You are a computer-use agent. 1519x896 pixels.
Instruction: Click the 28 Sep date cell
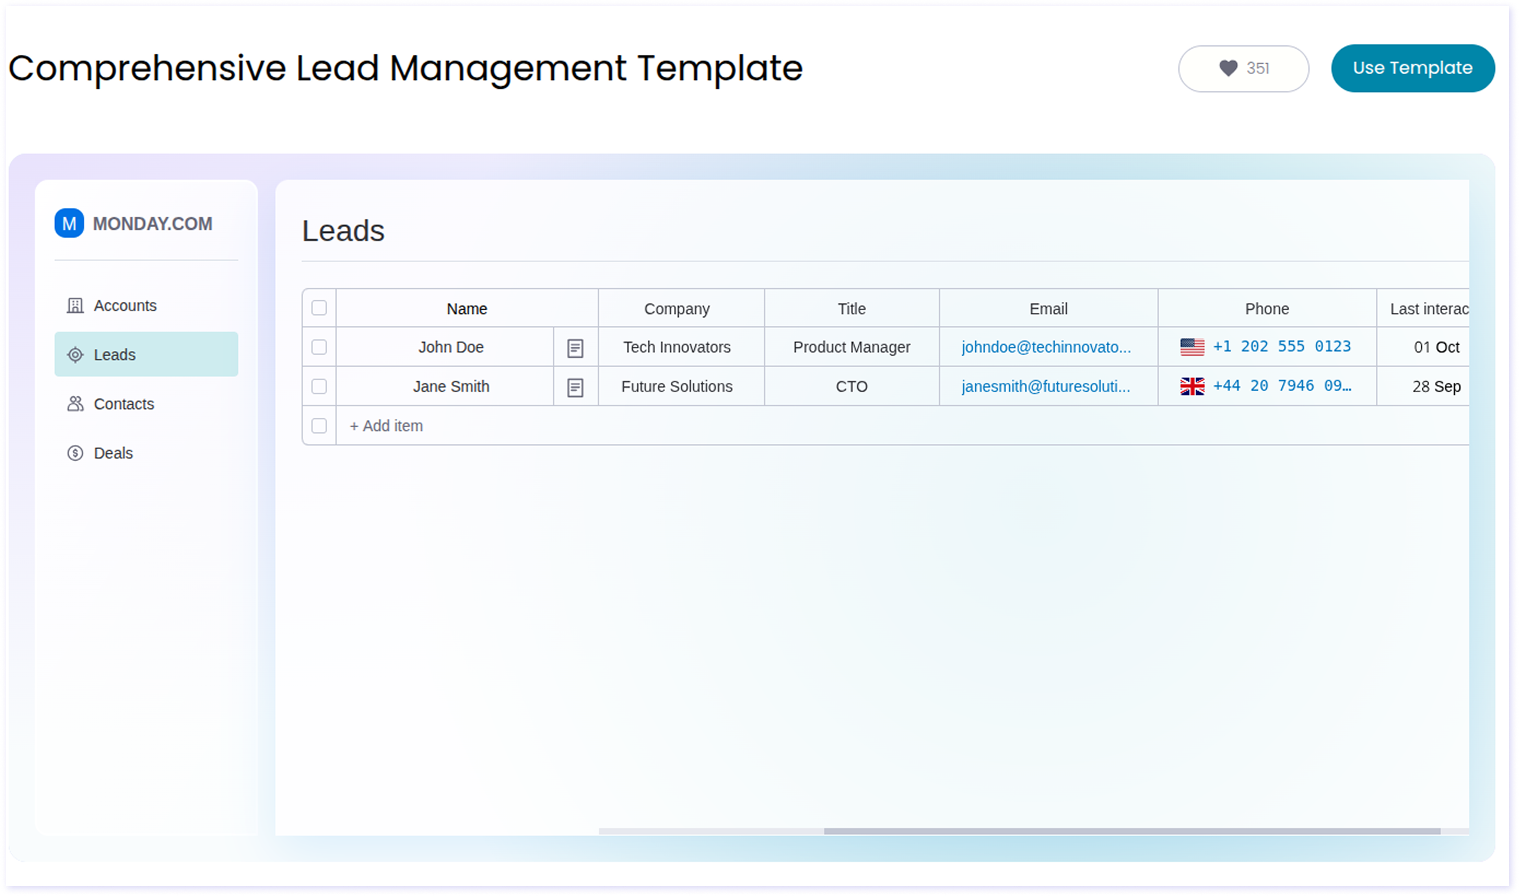[1423, 386]
